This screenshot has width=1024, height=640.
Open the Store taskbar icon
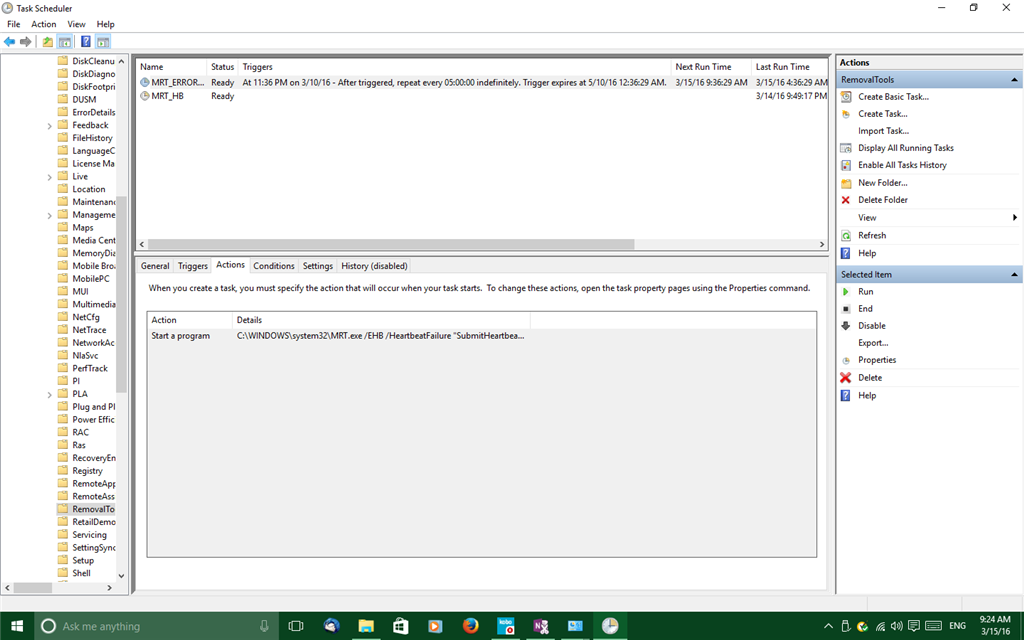click(400, 626)
